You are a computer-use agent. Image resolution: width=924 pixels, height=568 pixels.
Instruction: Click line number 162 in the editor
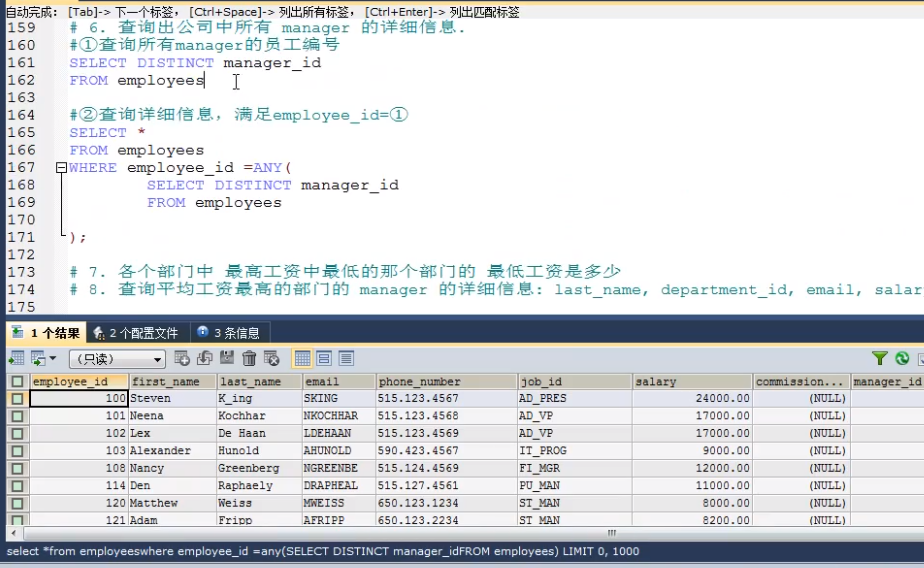coord(21,81)
